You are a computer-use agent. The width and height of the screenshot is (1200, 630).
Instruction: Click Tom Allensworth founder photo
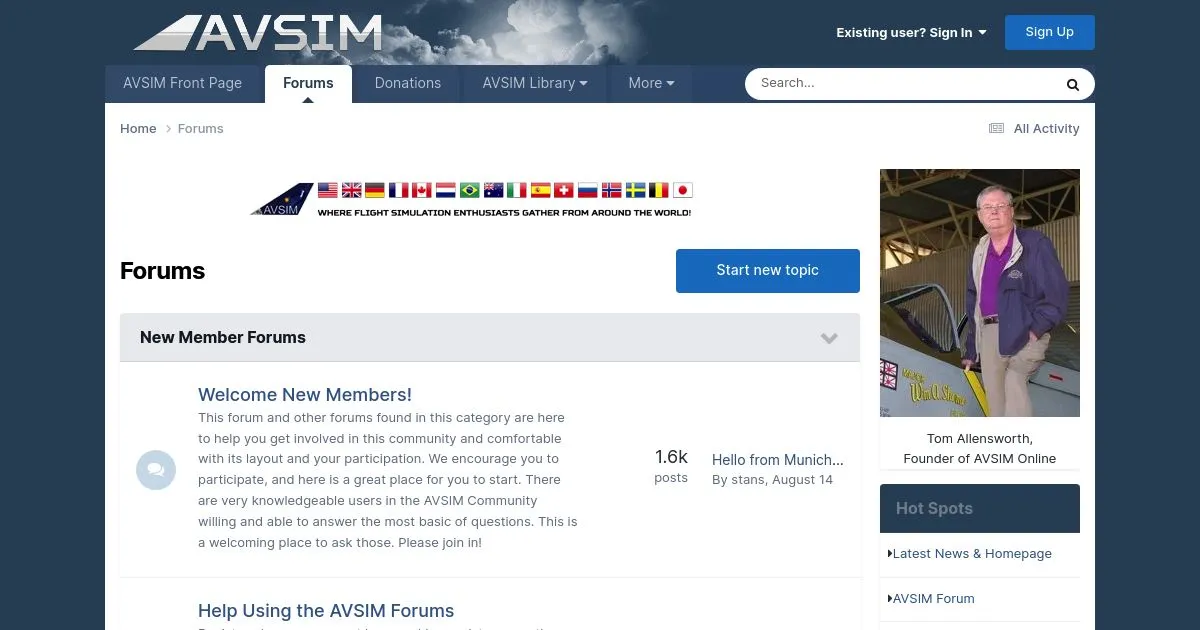[979, 292]
